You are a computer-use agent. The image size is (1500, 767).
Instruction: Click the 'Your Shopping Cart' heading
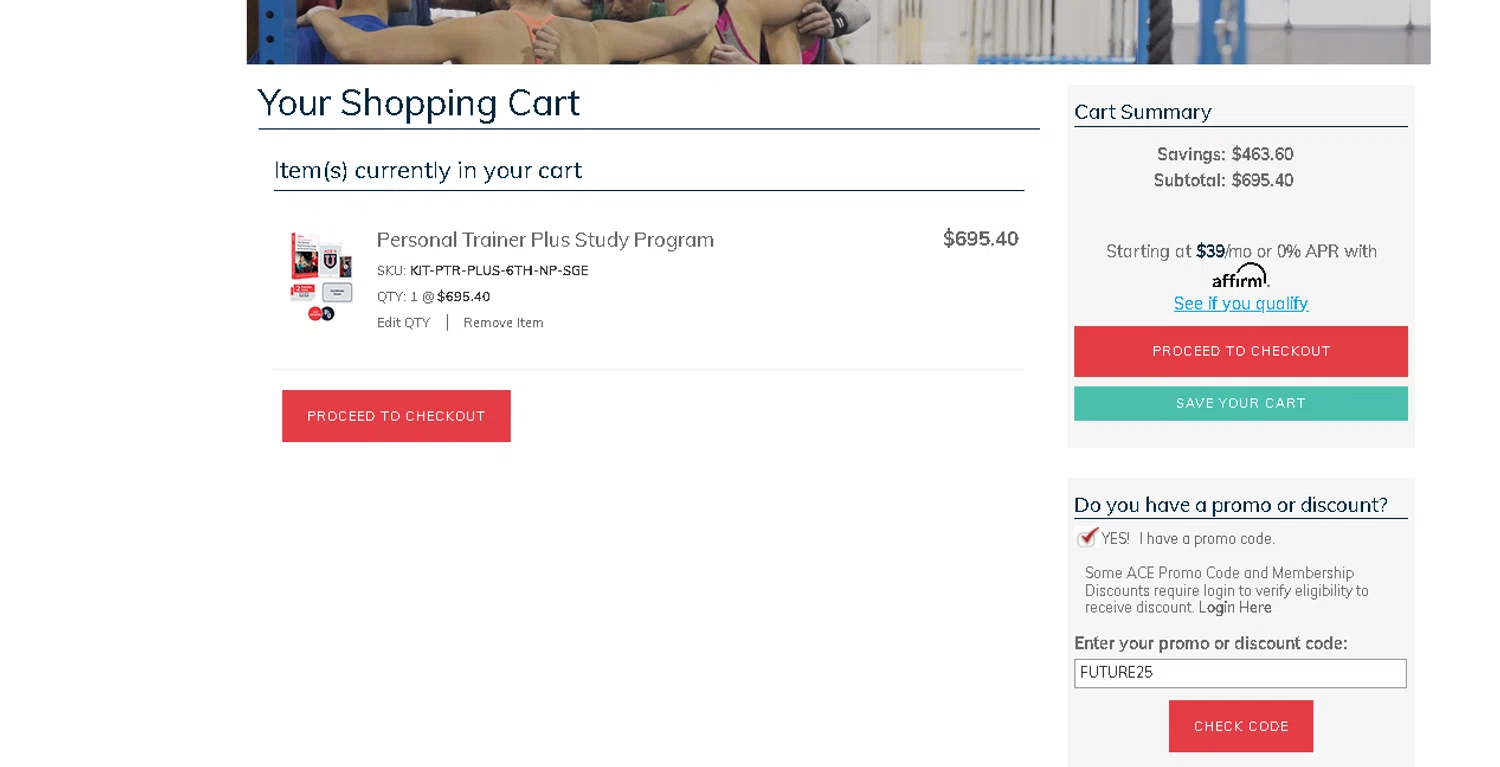(x=419, y=103)
